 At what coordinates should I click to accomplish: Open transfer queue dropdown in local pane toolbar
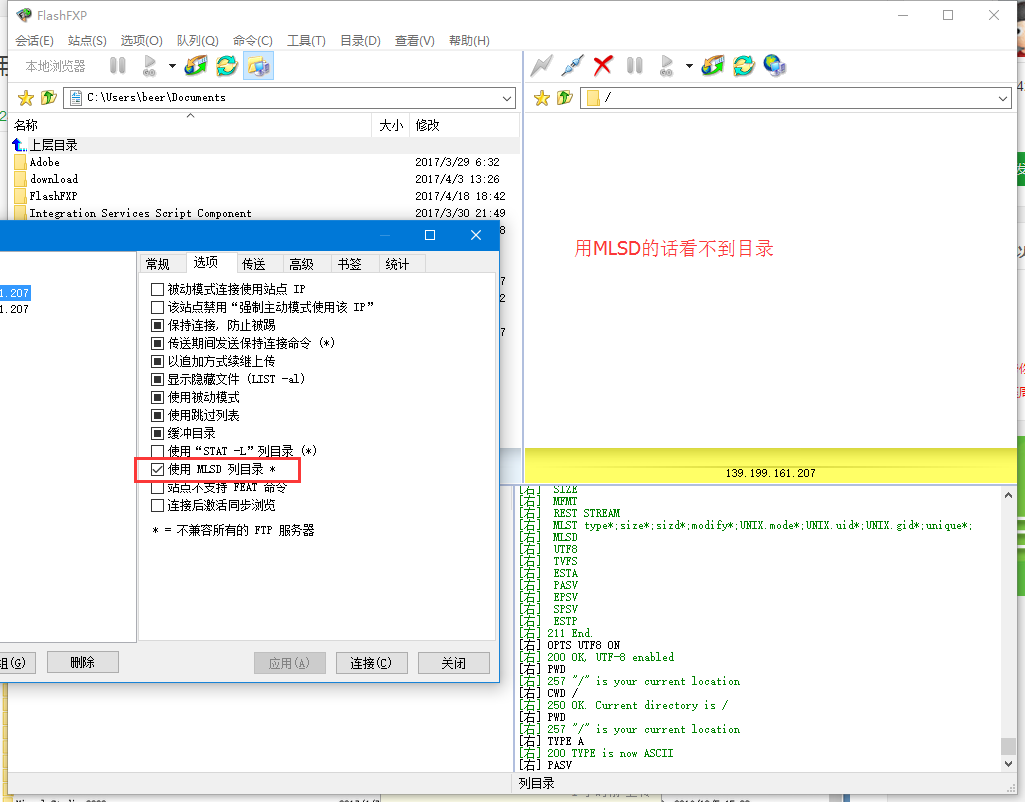172,66
